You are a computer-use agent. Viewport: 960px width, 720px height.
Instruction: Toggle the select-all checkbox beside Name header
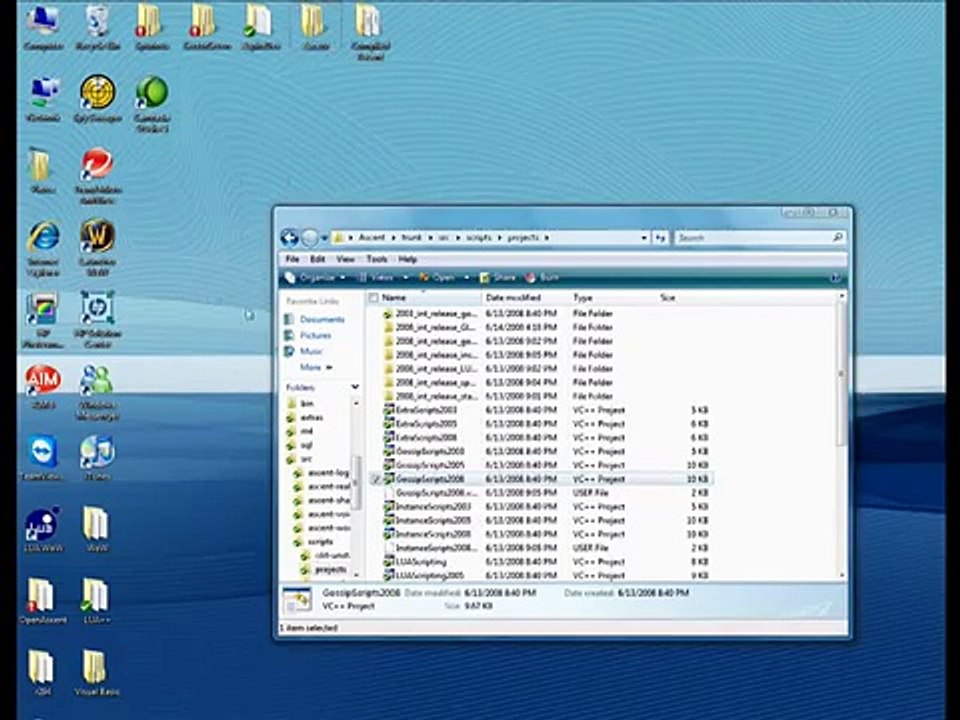click(373, 298)
